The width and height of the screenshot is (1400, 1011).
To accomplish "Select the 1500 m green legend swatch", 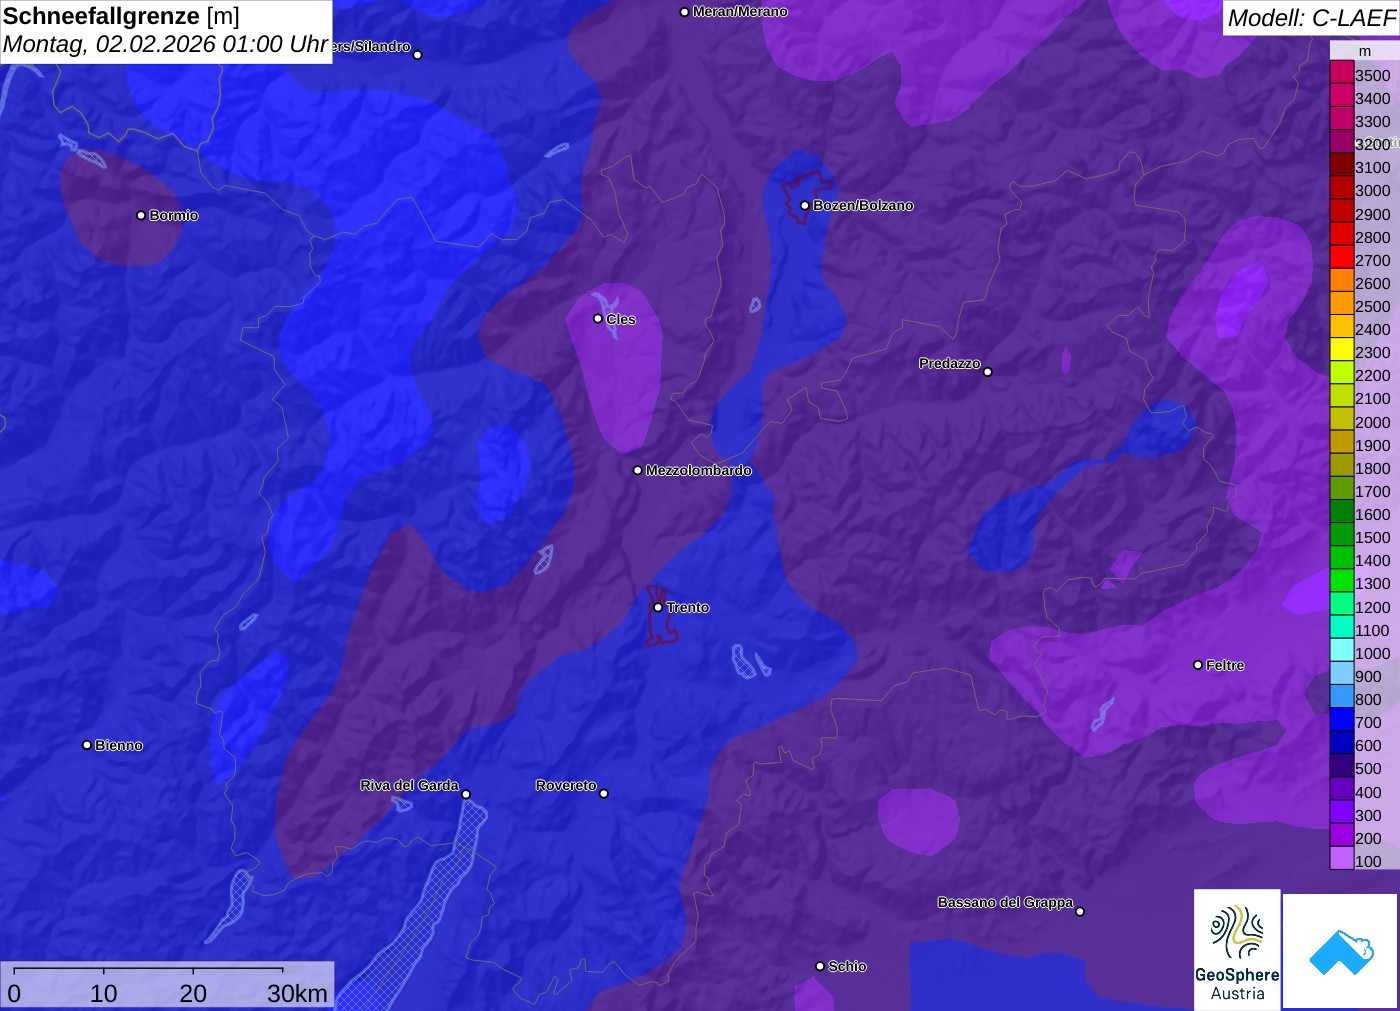I will pyautogui.click(x=1341, y=535).
